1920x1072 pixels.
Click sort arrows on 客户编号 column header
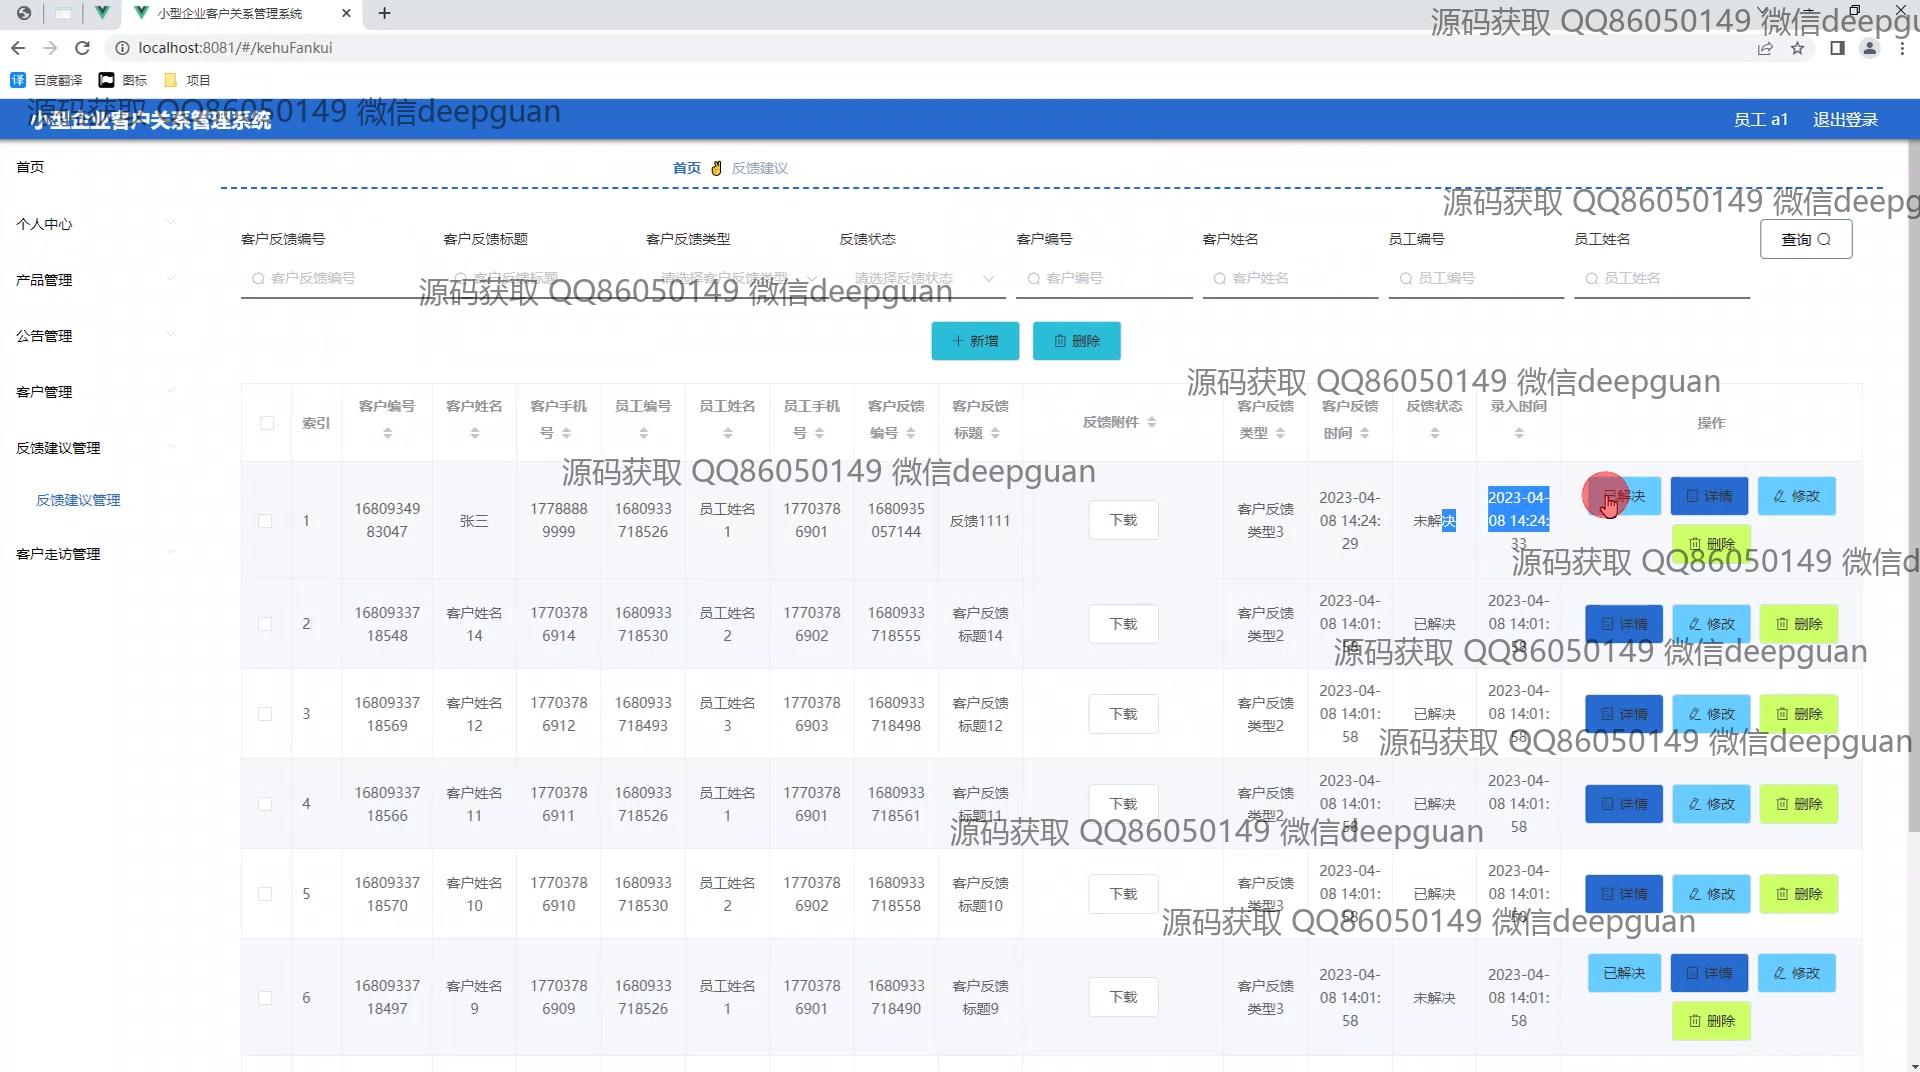[387, 433]
